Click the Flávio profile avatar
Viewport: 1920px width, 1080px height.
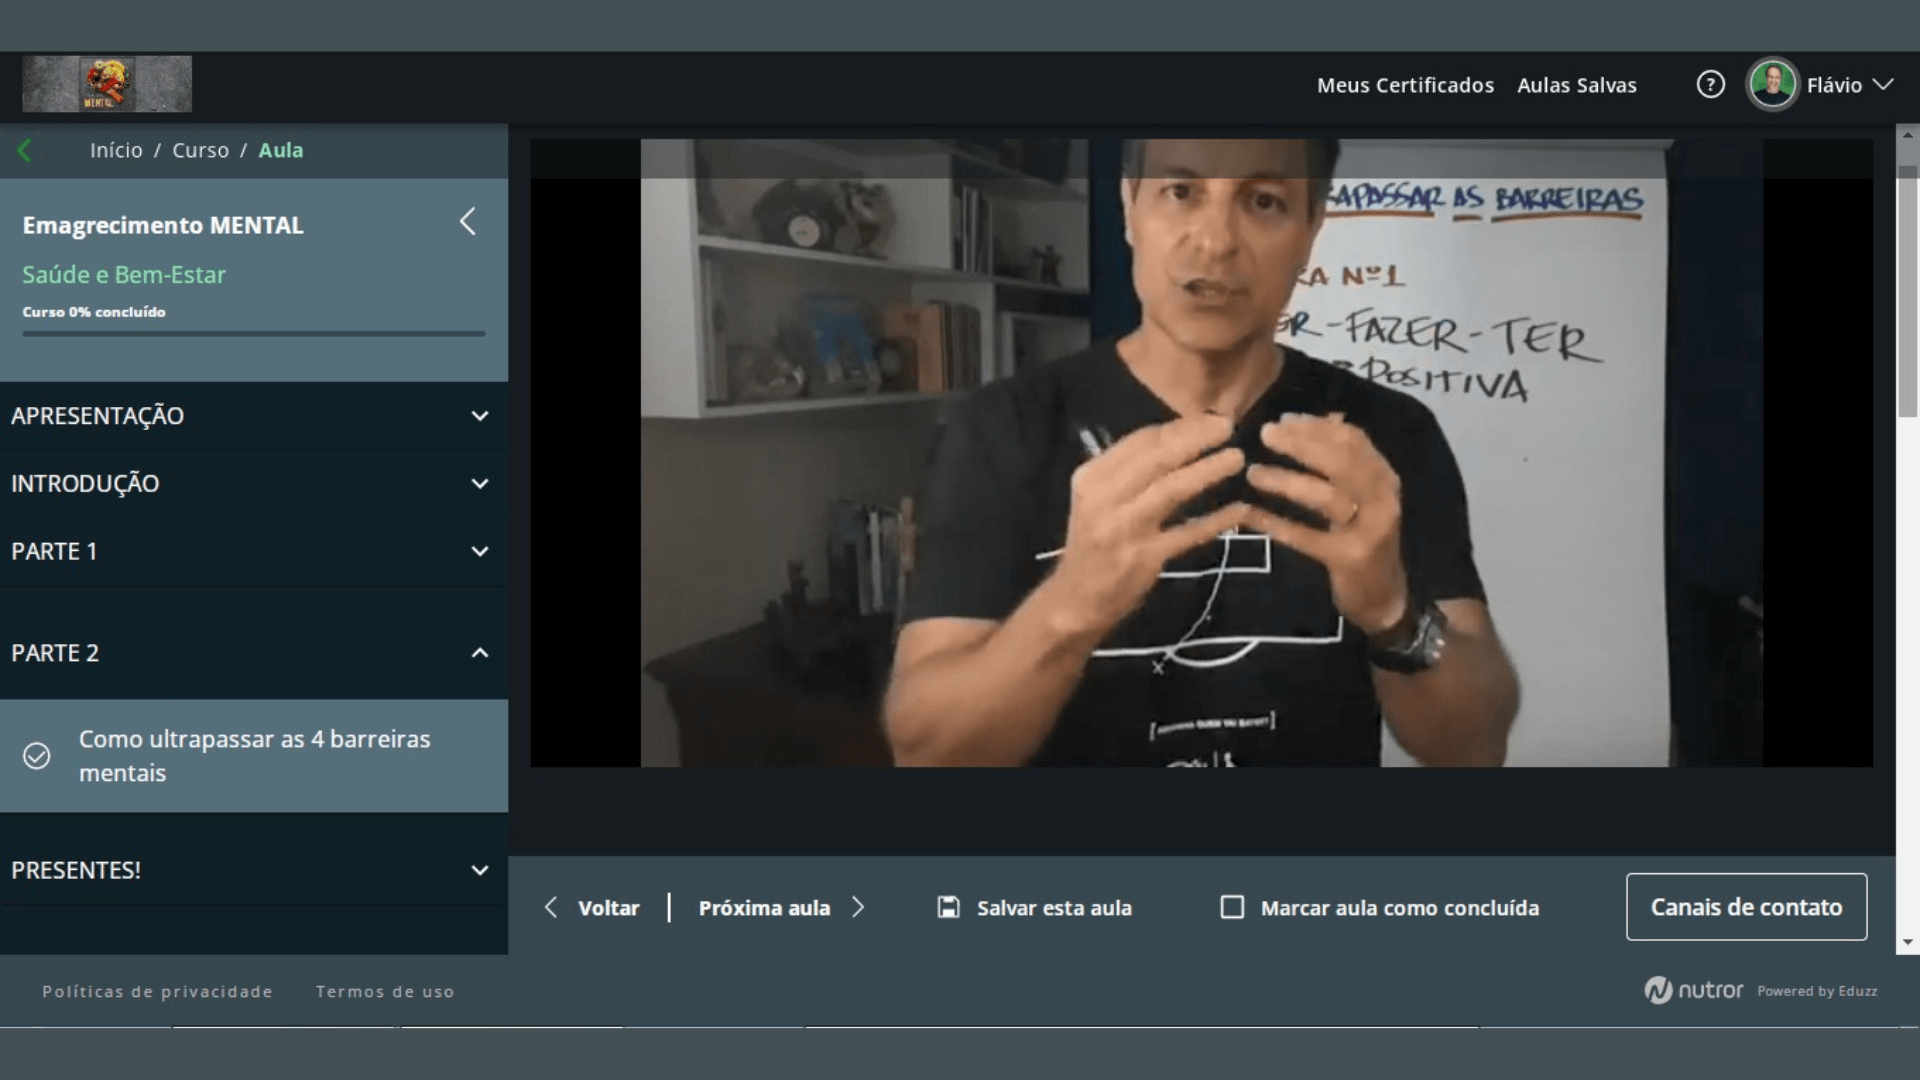[x=1772, y=85]
